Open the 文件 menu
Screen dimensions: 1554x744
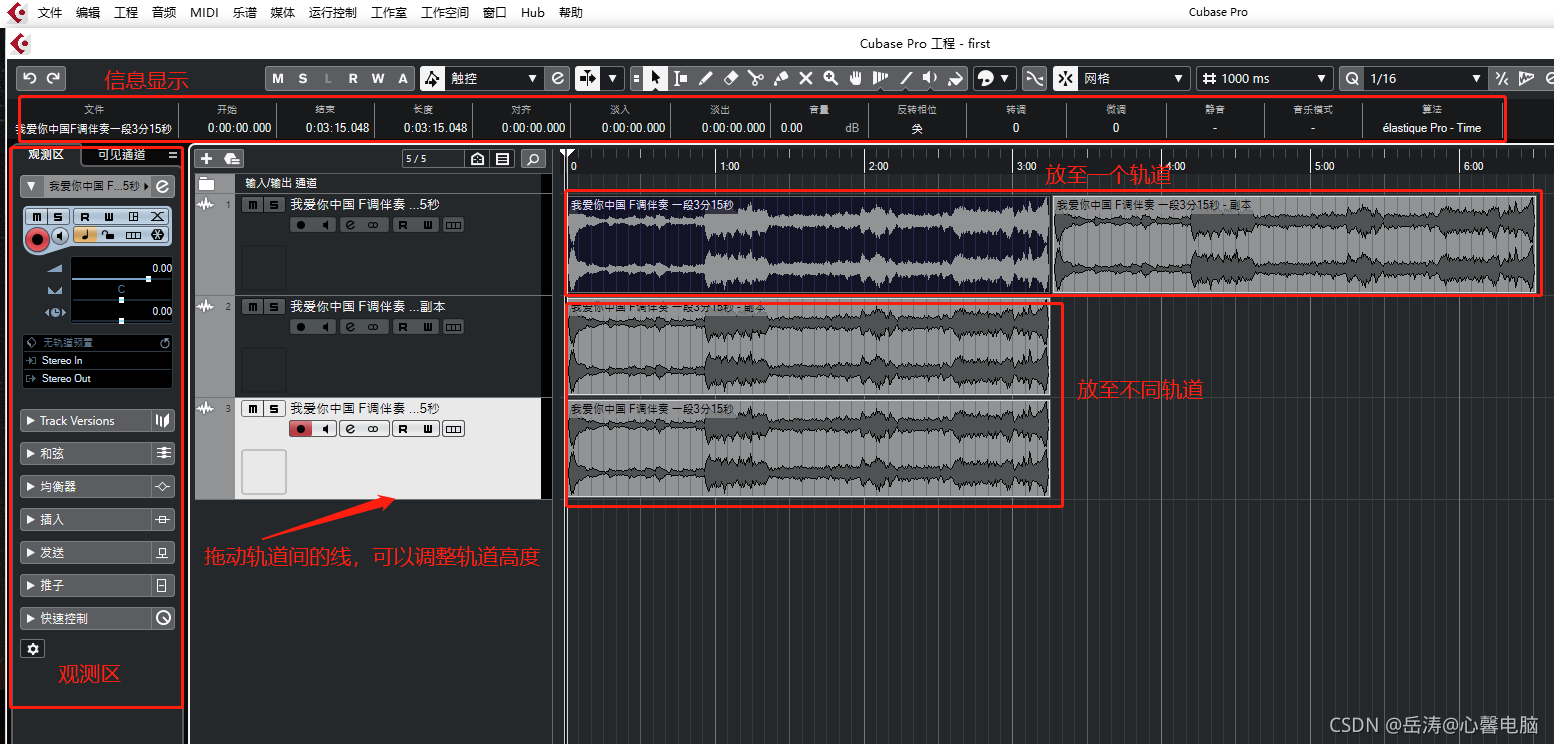point(50,13)
